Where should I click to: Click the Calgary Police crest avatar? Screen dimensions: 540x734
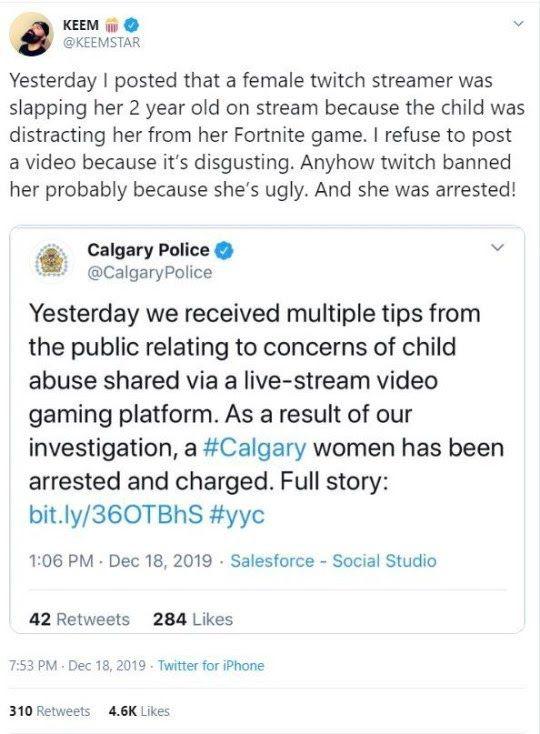(53, 261)
